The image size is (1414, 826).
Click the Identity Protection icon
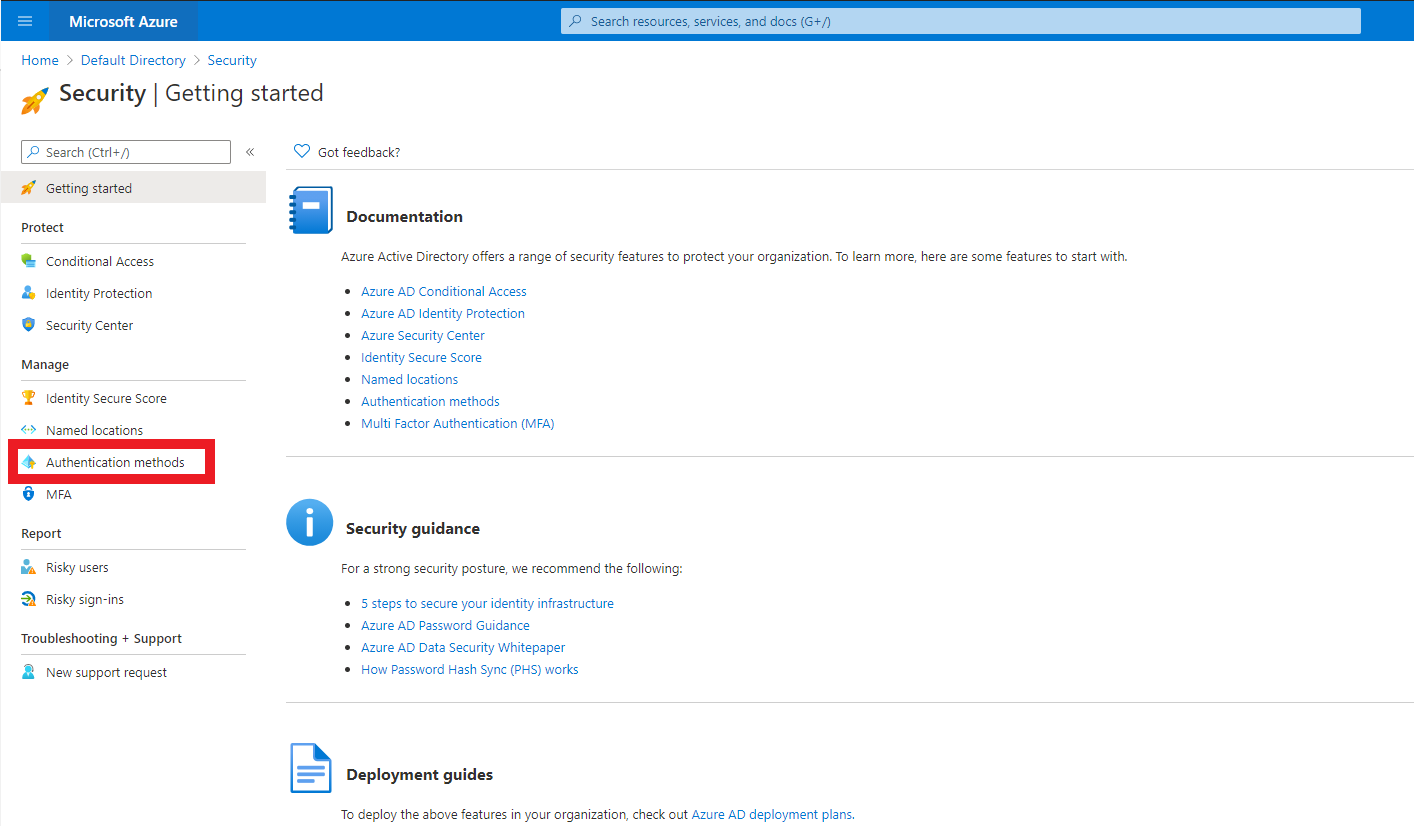point(29,293)
